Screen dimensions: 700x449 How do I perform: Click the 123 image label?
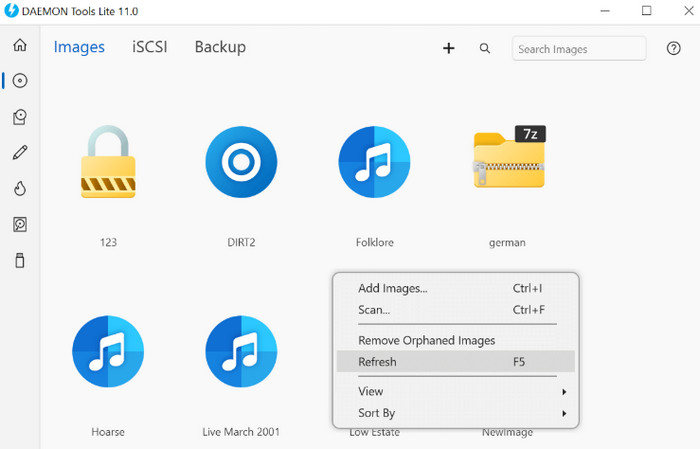(108, 242)
